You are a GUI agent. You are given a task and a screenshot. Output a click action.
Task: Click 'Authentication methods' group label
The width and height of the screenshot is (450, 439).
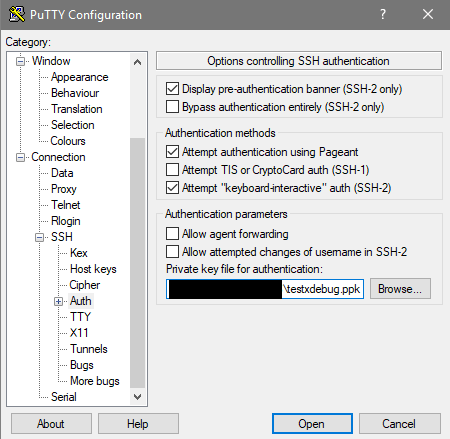coord(220,133)
